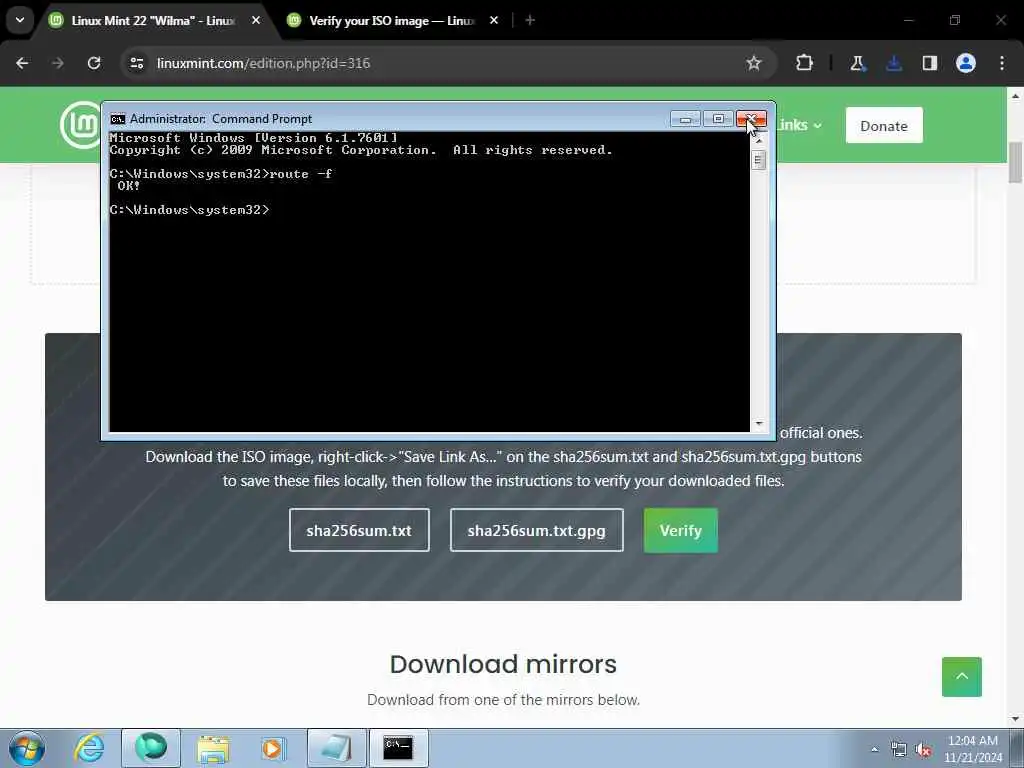Screen dimensions: 1024x768
Task: Click the muted volume tray icon
Action: coord(923,750)
